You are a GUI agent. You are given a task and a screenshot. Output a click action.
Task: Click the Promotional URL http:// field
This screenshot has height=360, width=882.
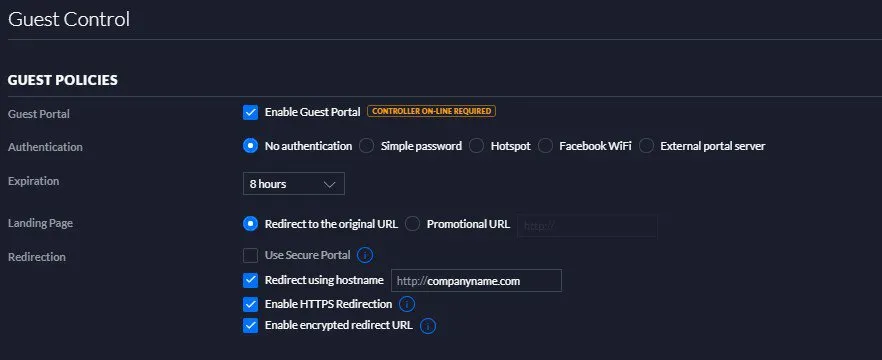point(587,226)
